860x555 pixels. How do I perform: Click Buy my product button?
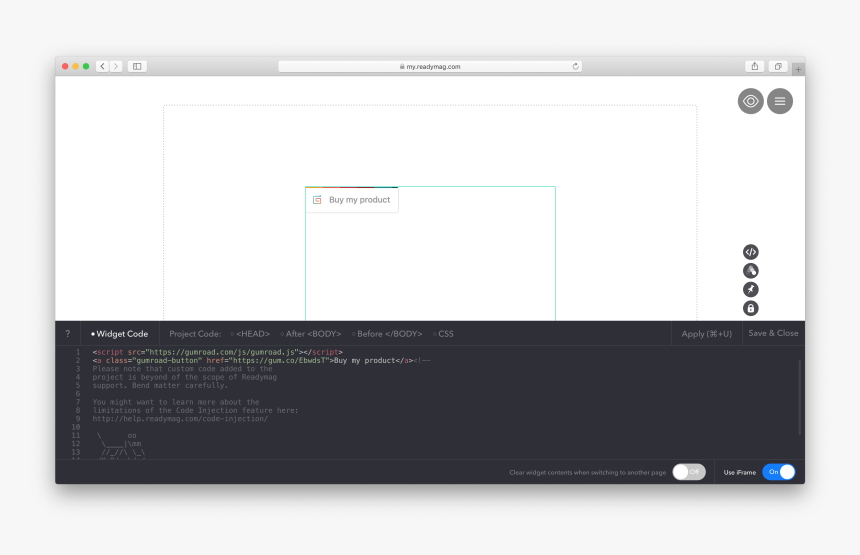[352, 200]
